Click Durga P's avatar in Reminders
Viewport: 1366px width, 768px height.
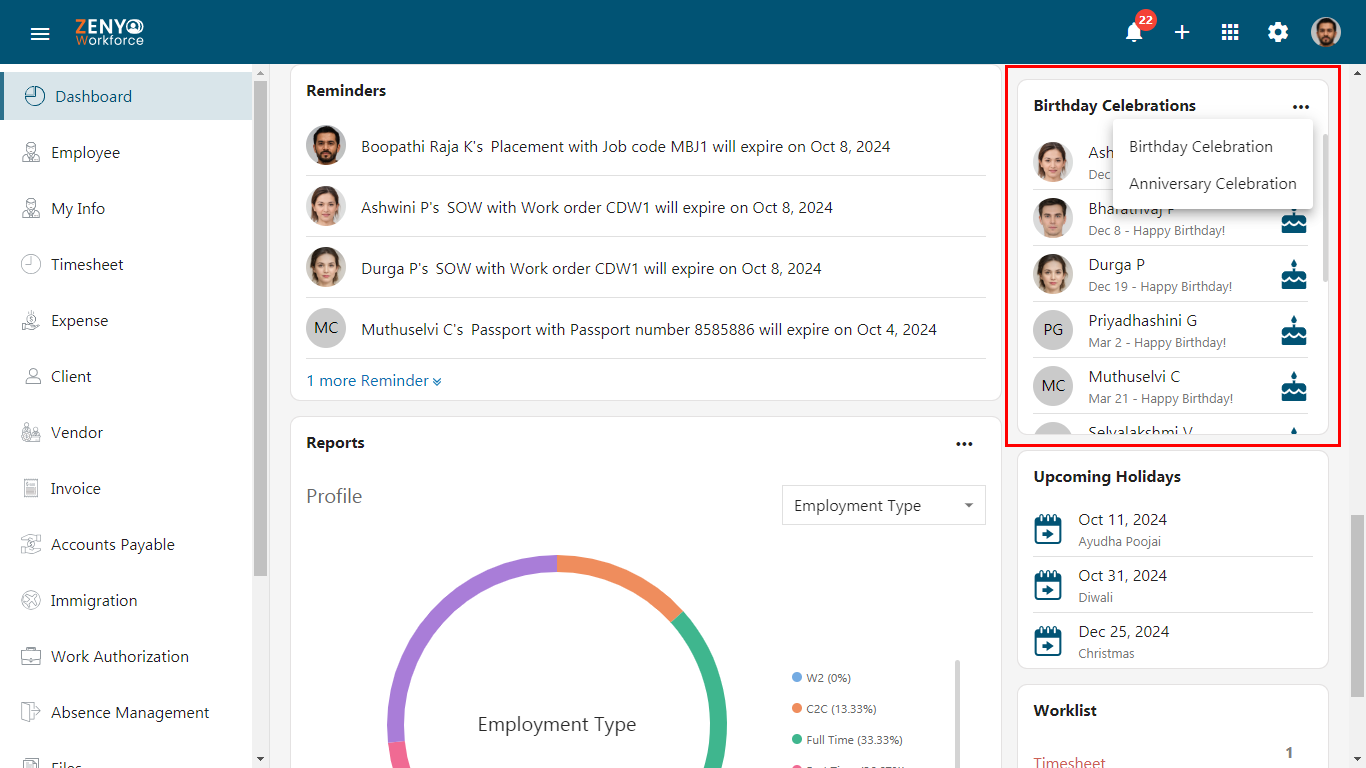(x=326, y=268)
